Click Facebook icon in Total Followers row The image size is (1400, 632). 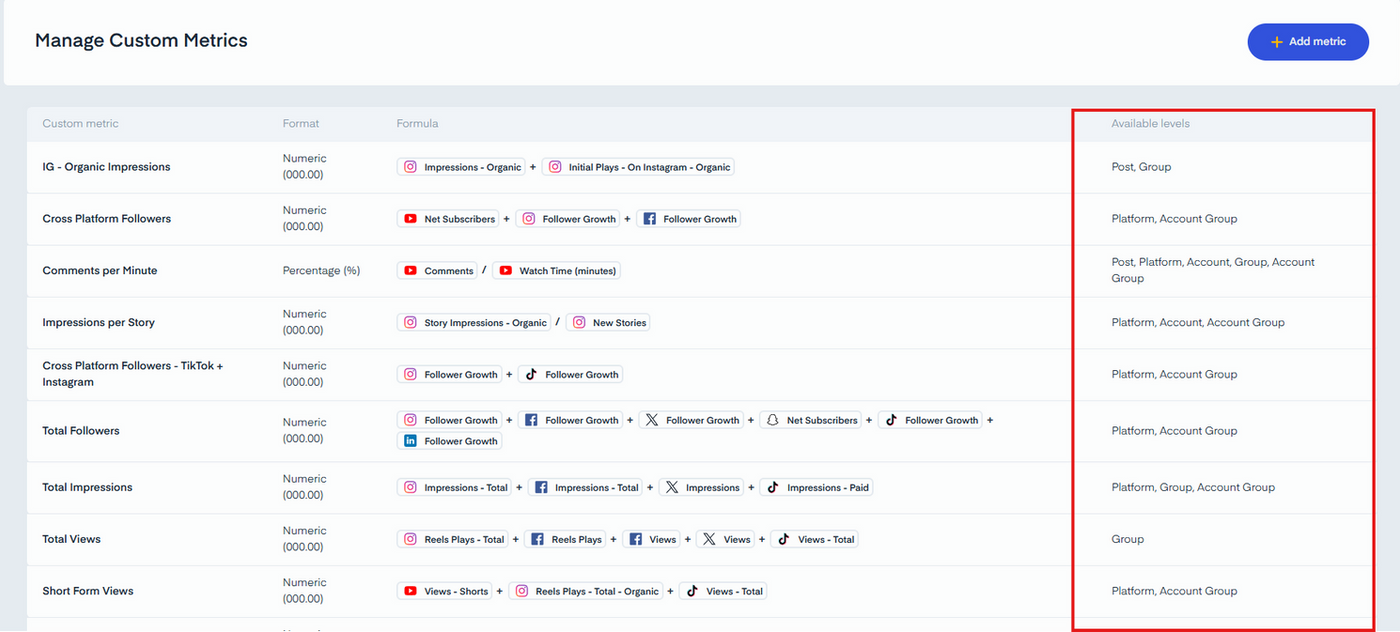(x=531, y=421)
